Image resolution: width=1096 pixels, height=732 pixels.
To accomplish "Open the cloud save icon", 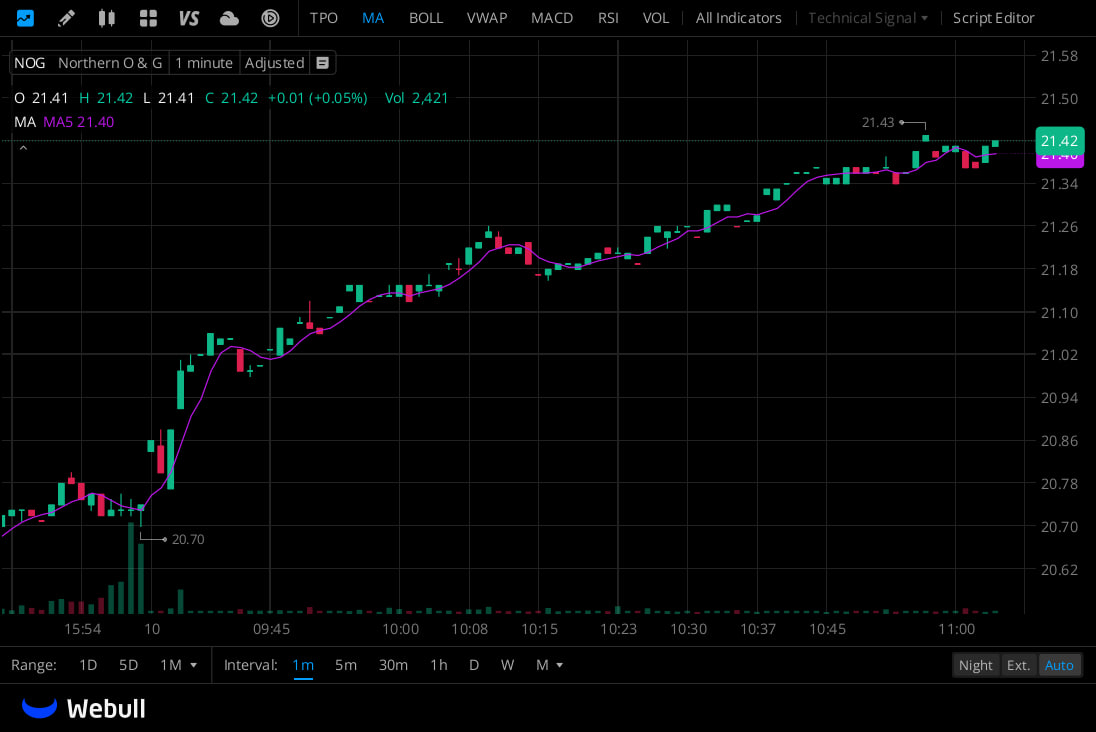I will coord(229,18).
